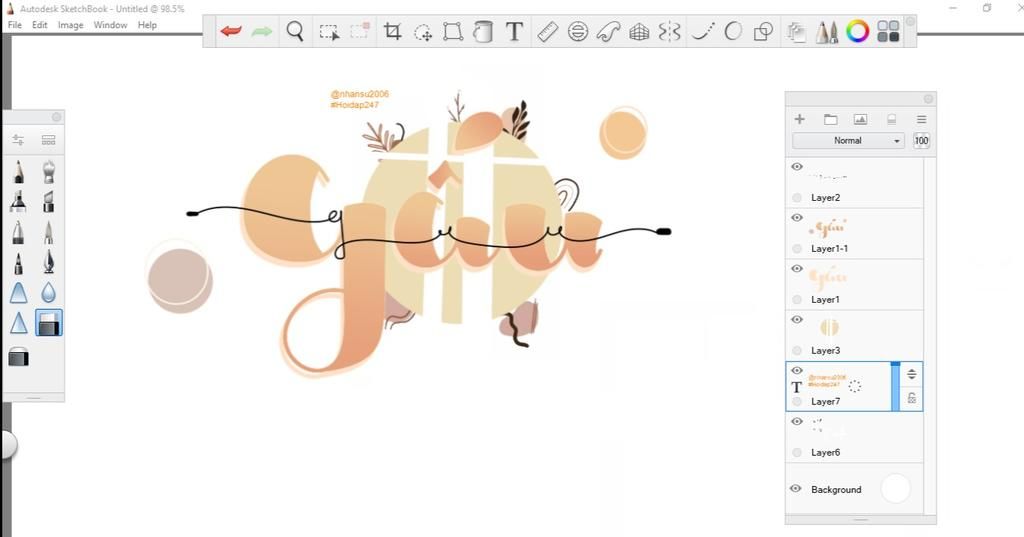
Task: Hide Layer7 with its eye icon
Action: tap(797, 370)
